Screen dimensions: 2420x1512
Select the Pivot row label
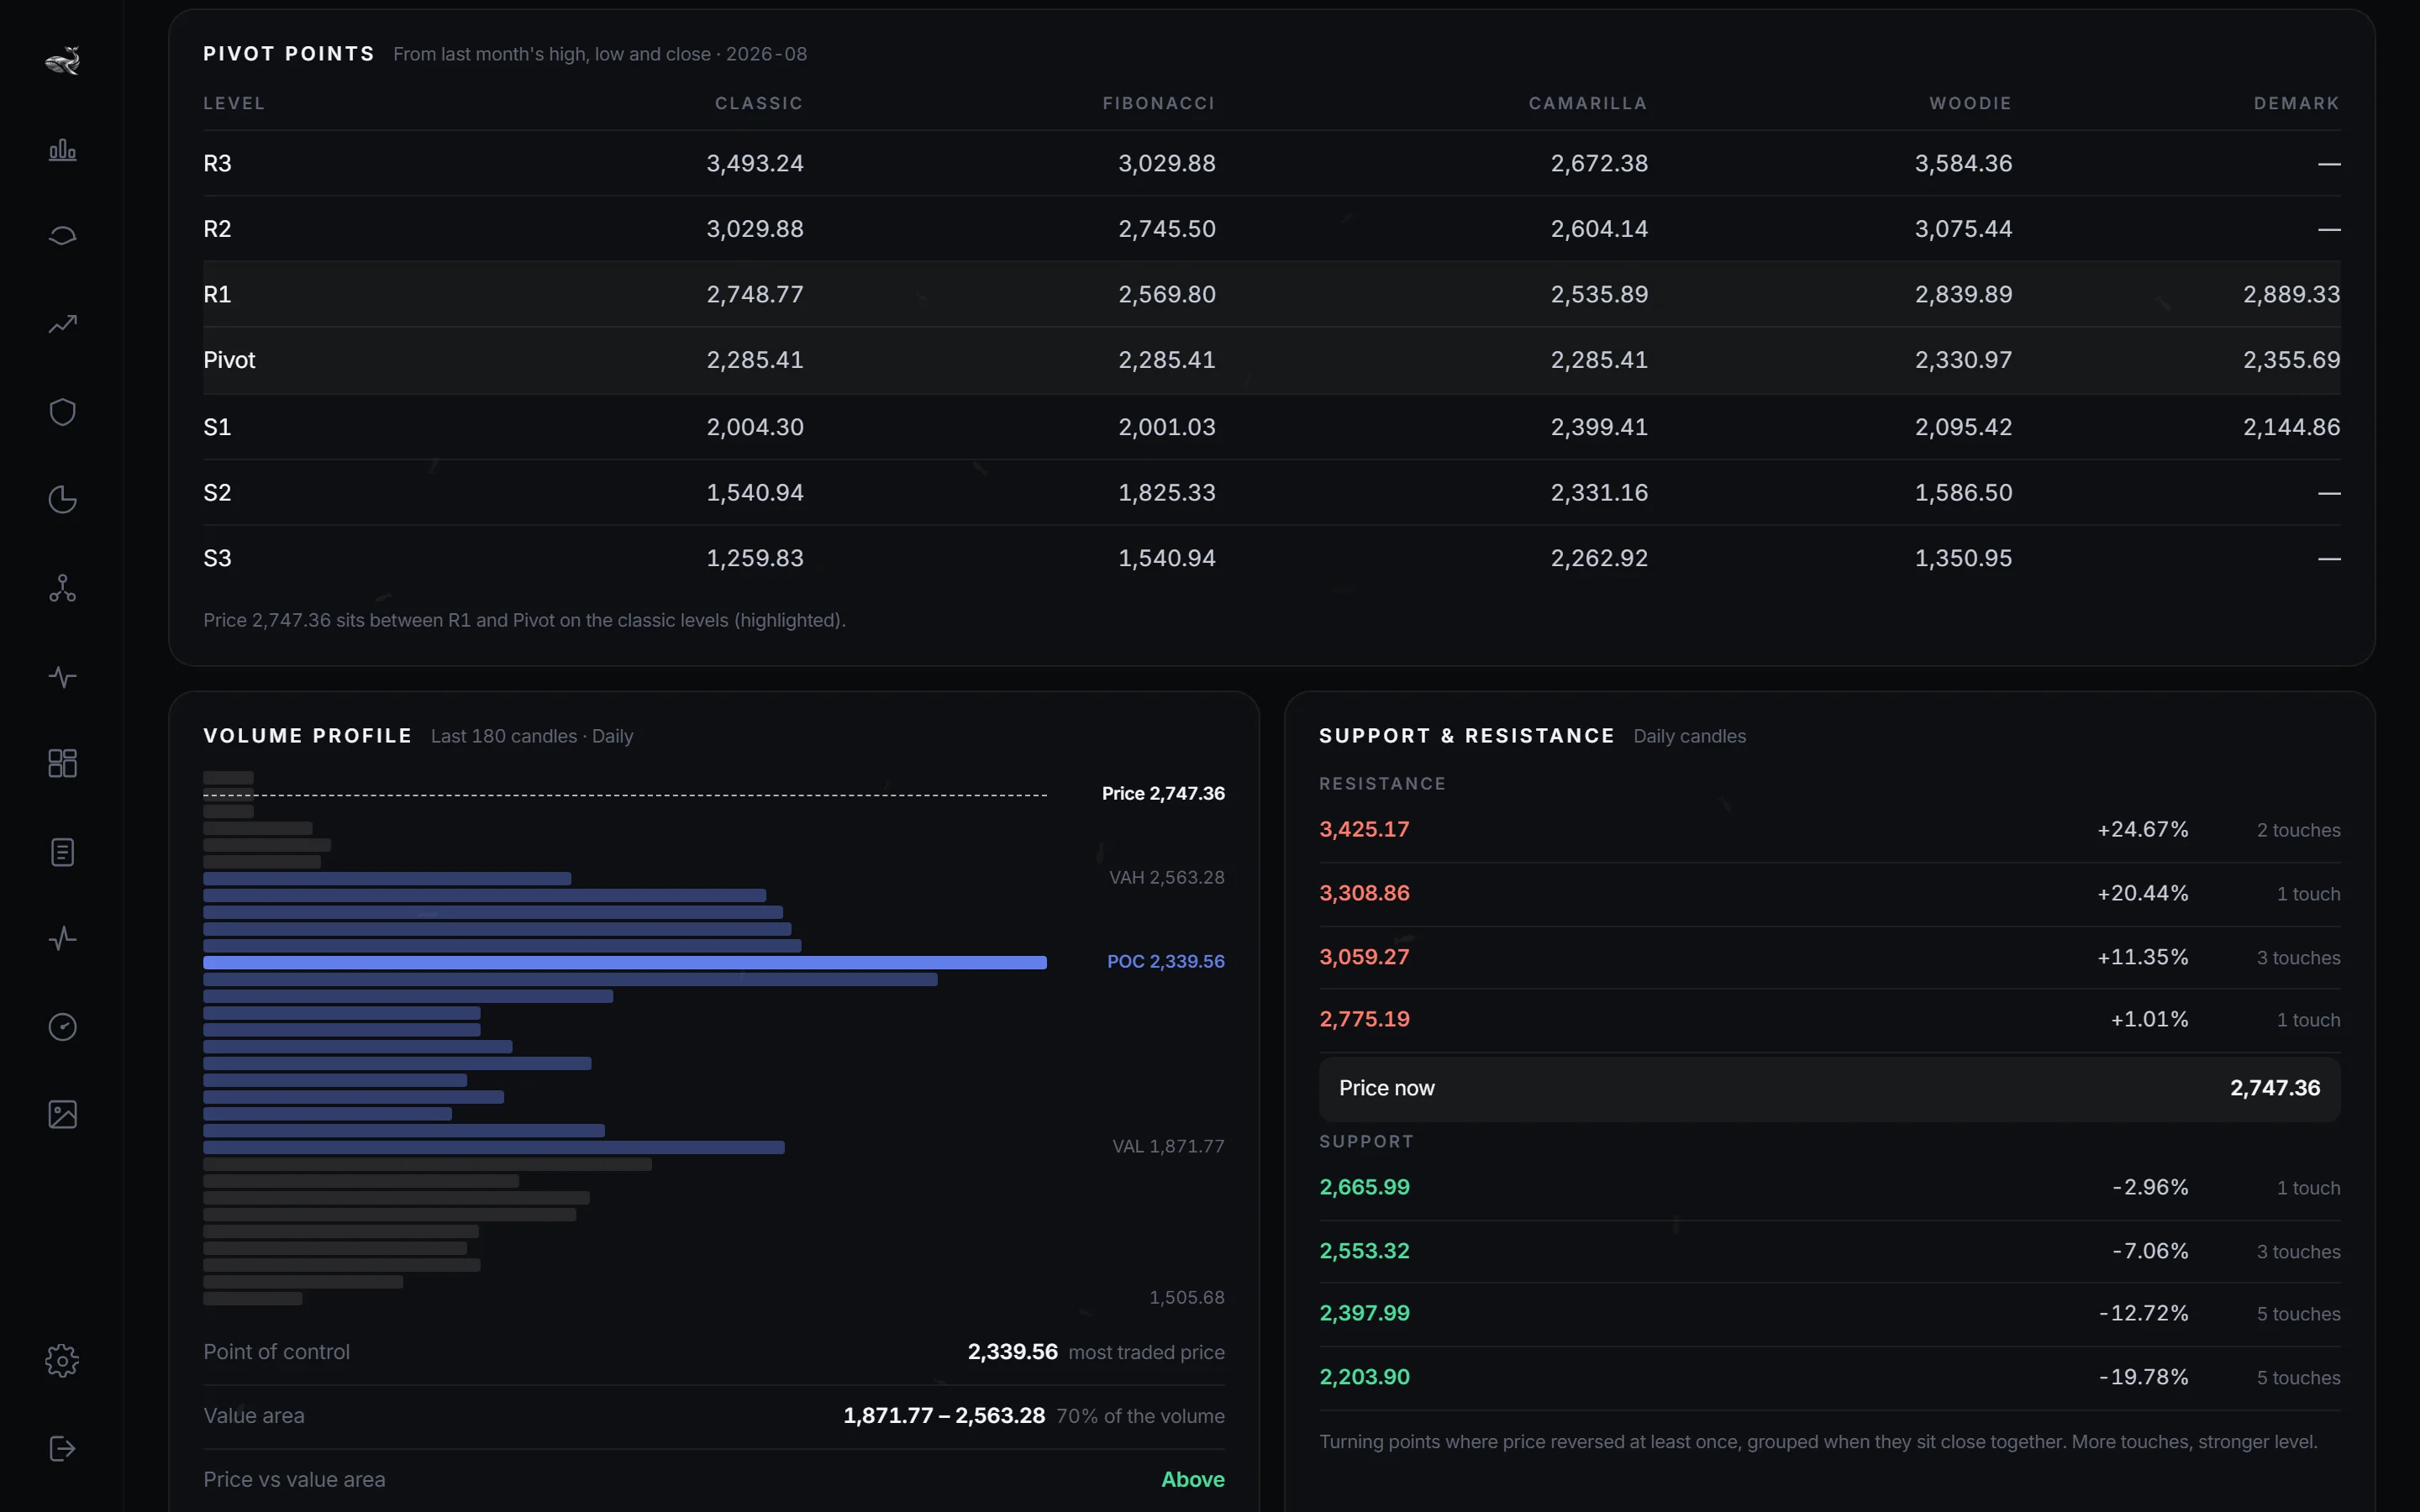pos(229,360)
